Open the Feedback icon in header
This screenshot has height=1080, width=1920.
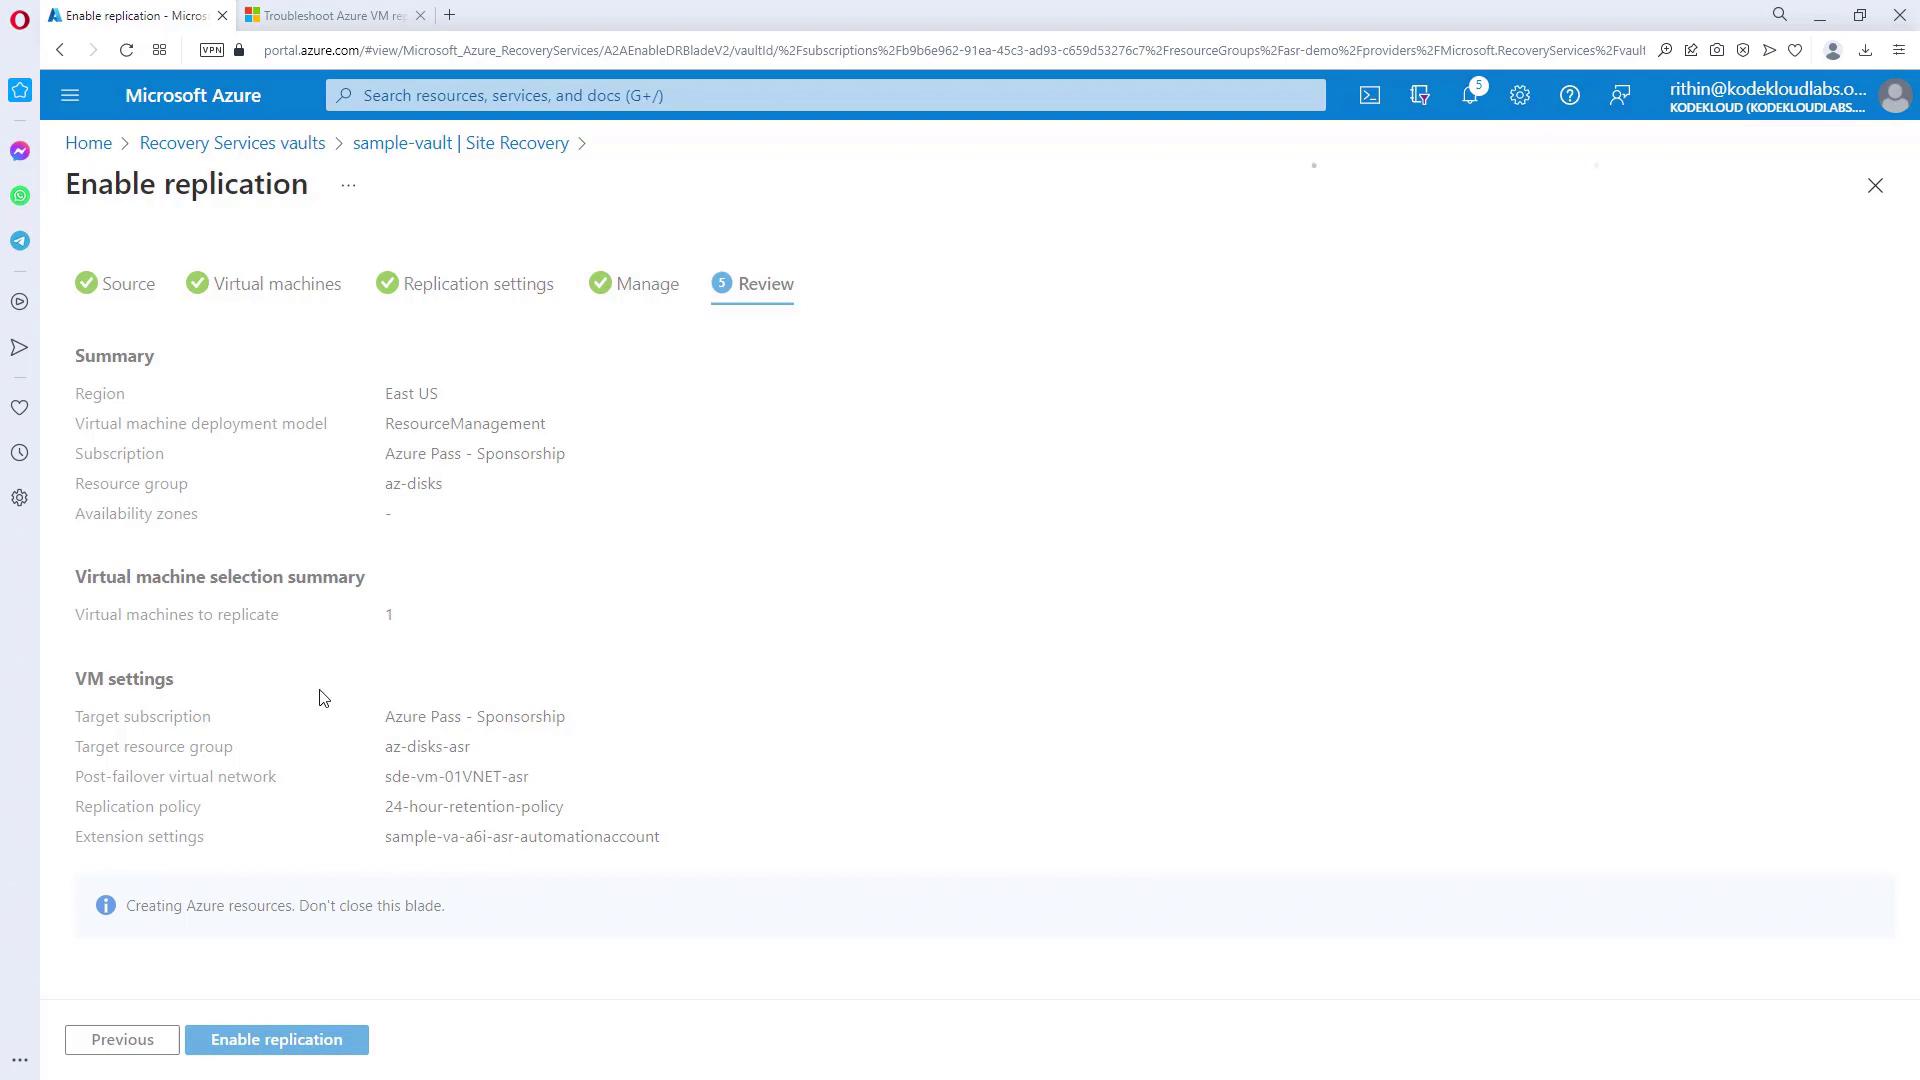point(1619,95)
